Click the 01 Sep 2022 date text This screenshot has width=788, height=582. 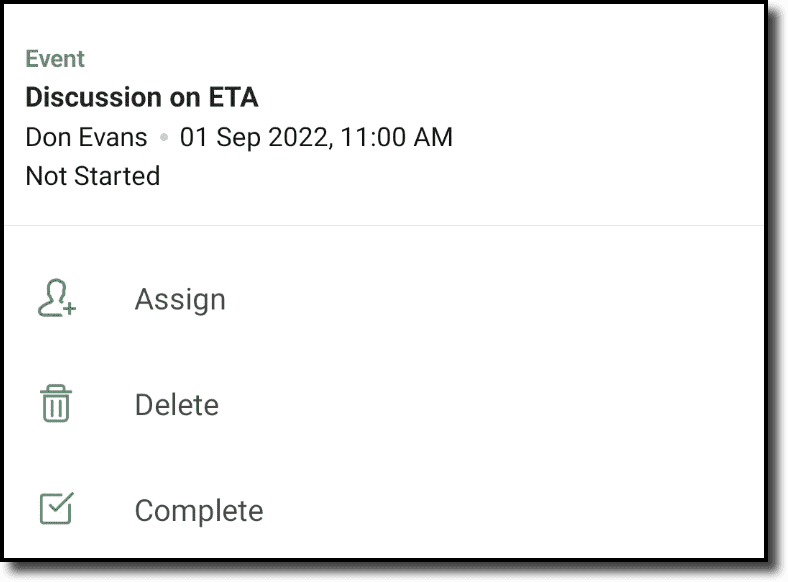point(254,137)
